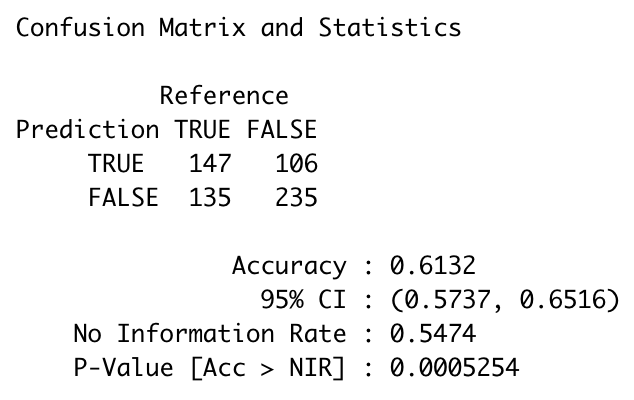Select the value 235 in the matrix

[296, 197]
